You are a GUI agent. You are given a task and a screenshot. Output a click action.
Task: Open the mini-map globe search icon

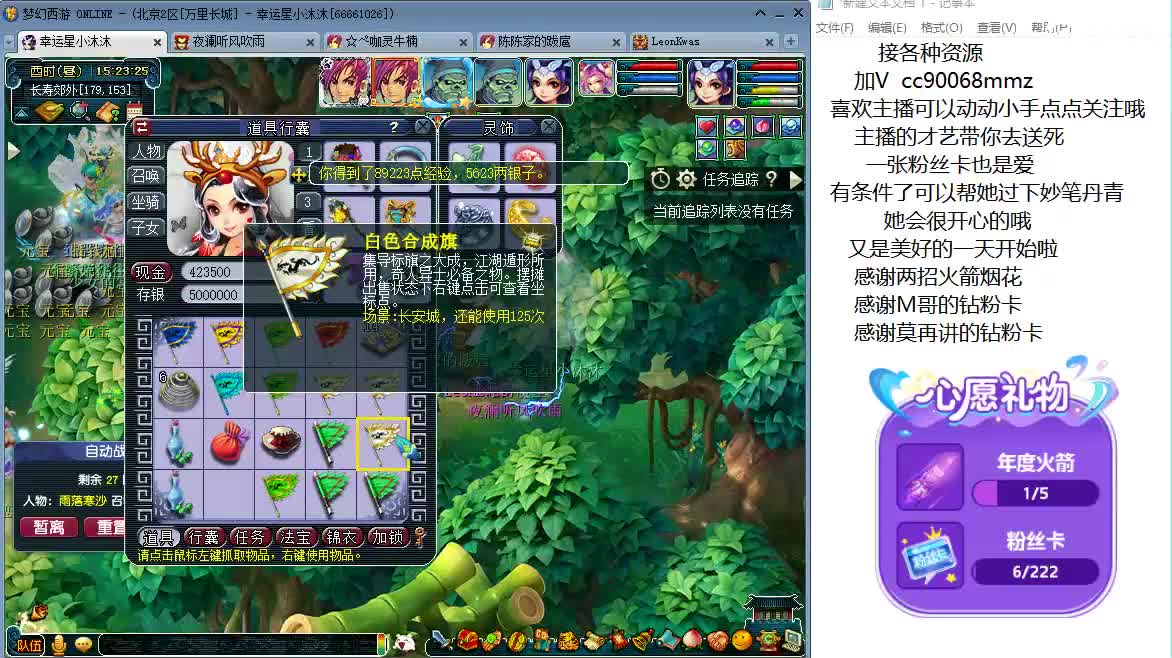pos(79,111)
